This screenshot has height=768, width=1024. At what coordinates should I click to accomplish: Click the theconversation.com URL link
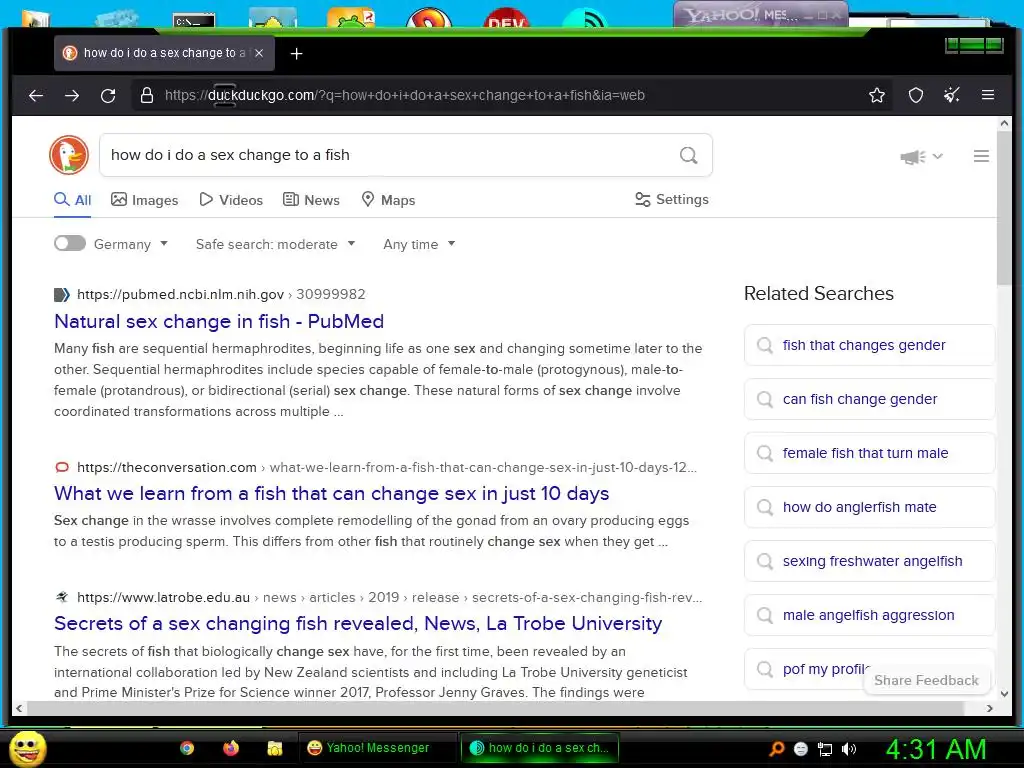167,468
